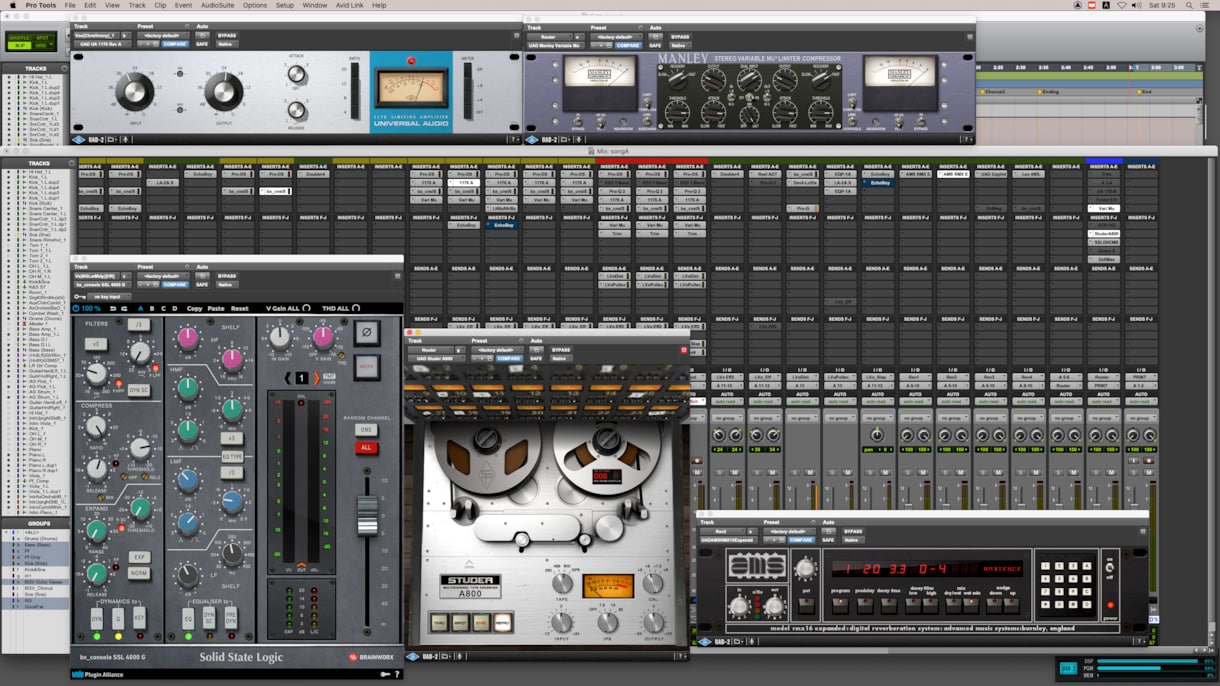Click the RELEASE knob on UA 1176

pos(297,111)
